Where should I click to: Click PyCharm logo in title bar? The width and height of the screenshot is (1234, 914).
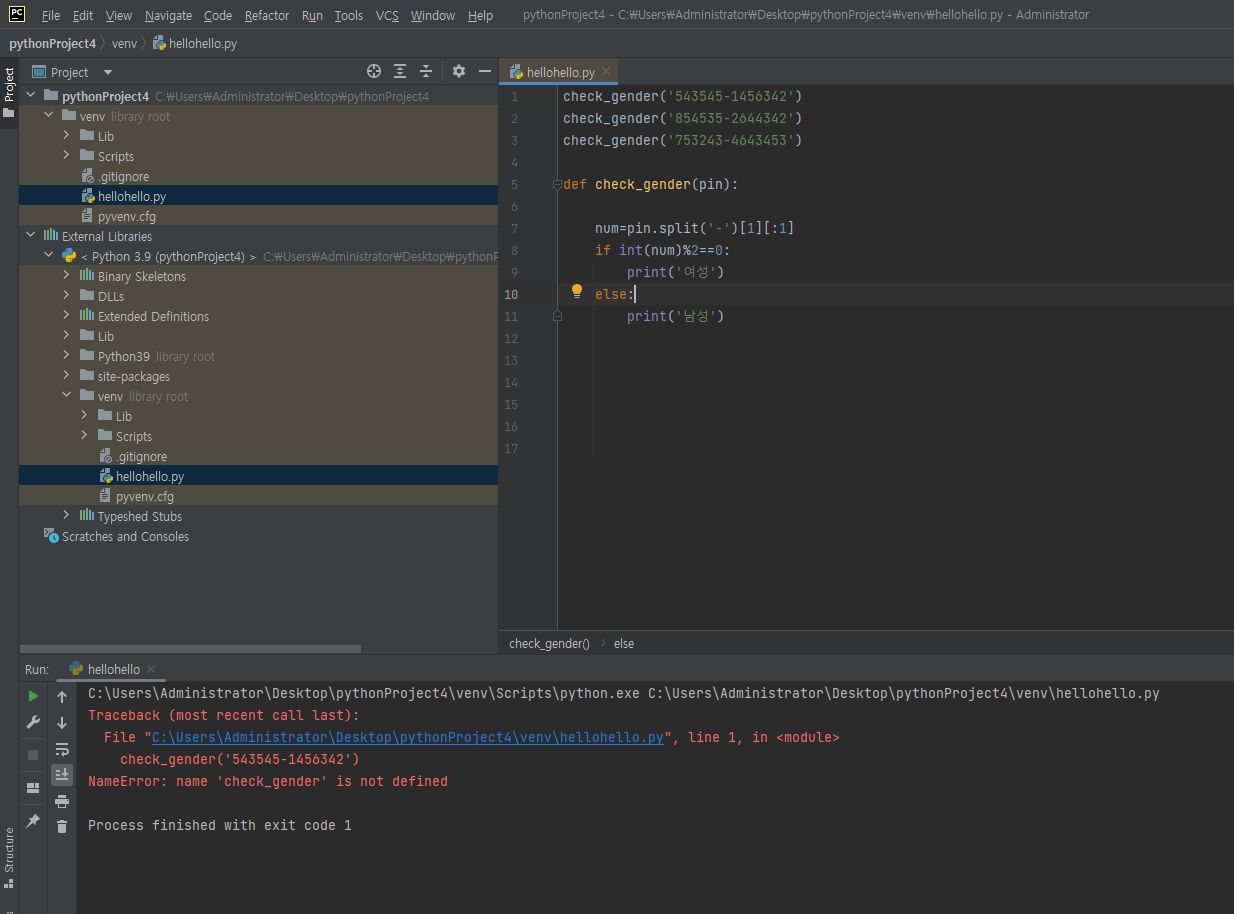point(18,14)
